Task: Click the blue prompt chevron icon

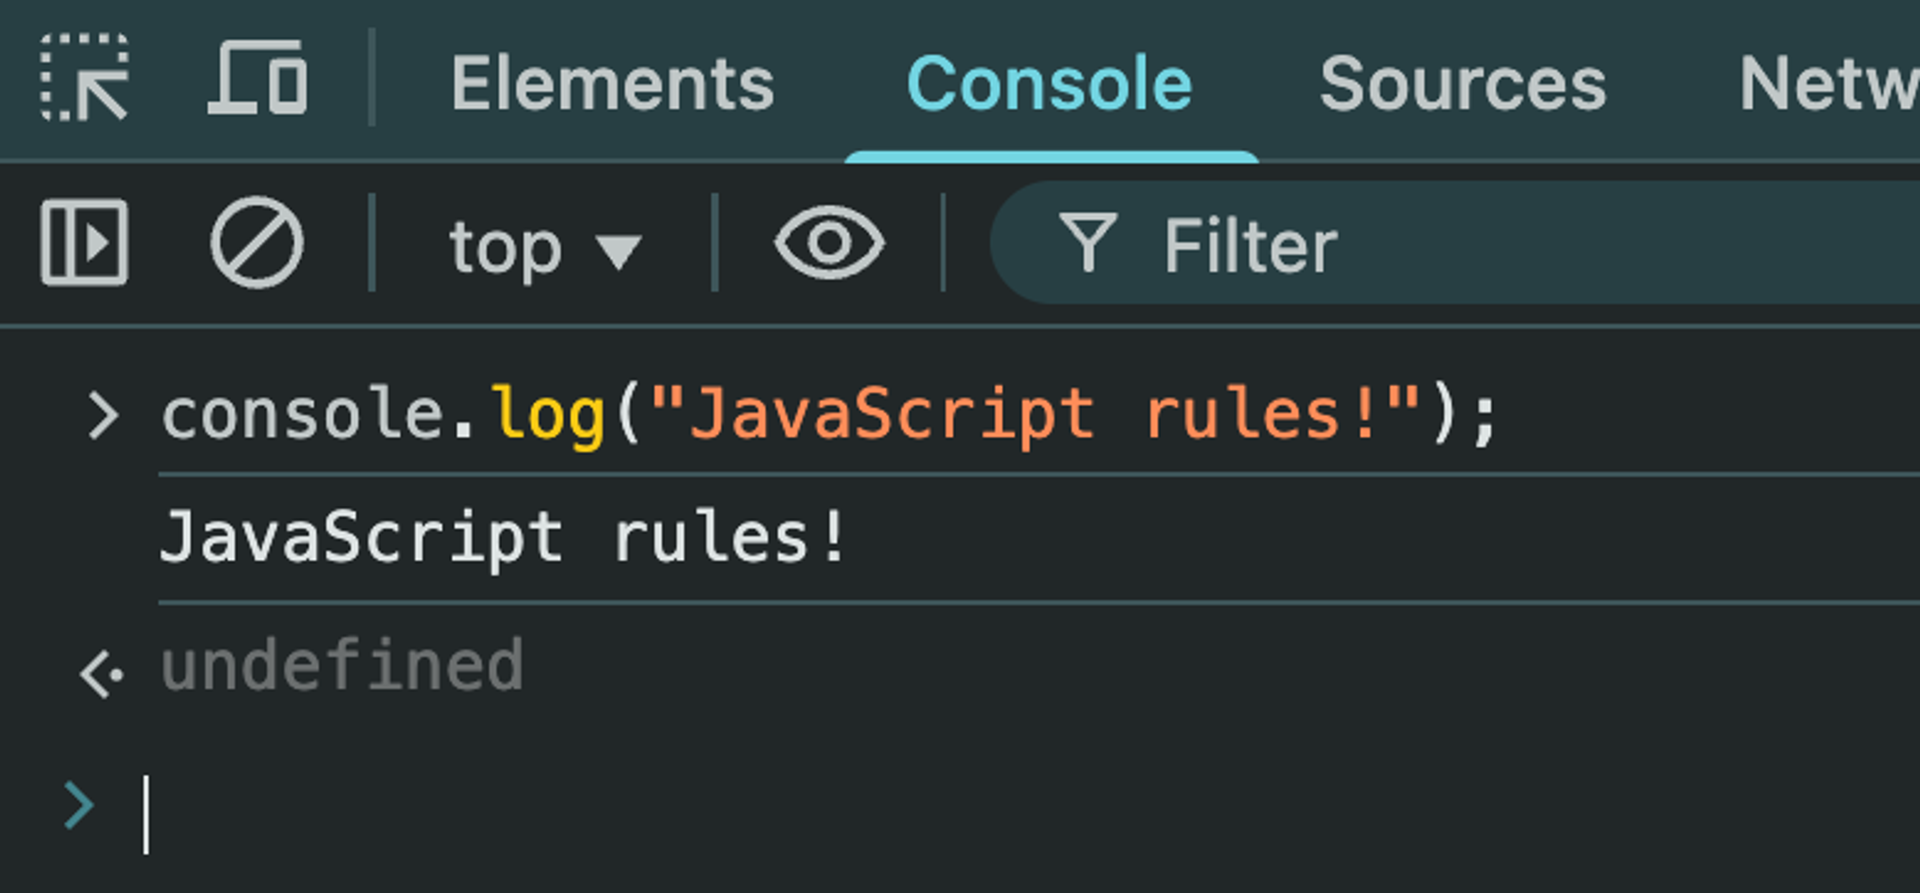Action: (x=79, y=806)
